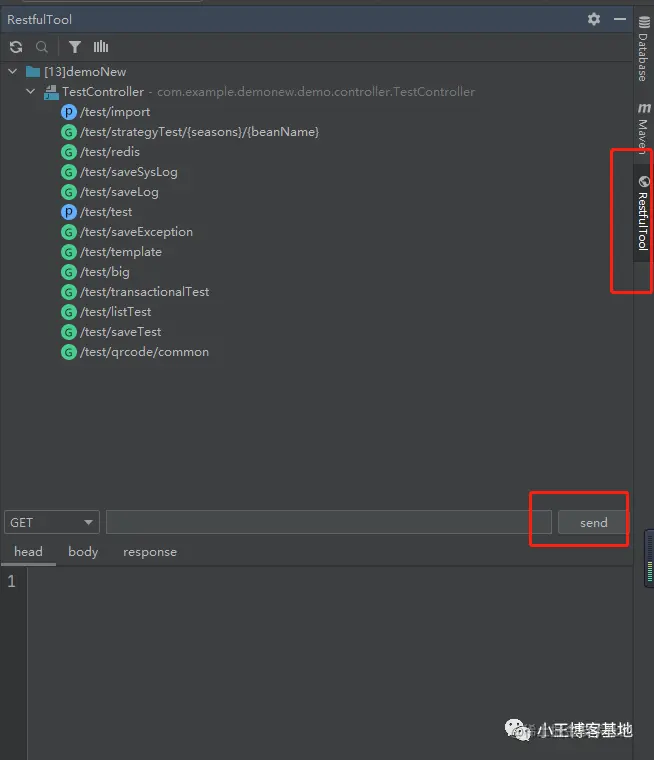
Task: Click the GET icon of /test/qrcode/common
Action: tap(69, 352)
